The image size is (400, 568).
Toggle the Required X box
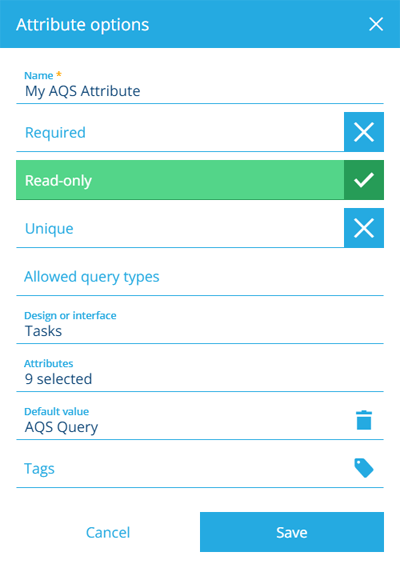point(364,132)
